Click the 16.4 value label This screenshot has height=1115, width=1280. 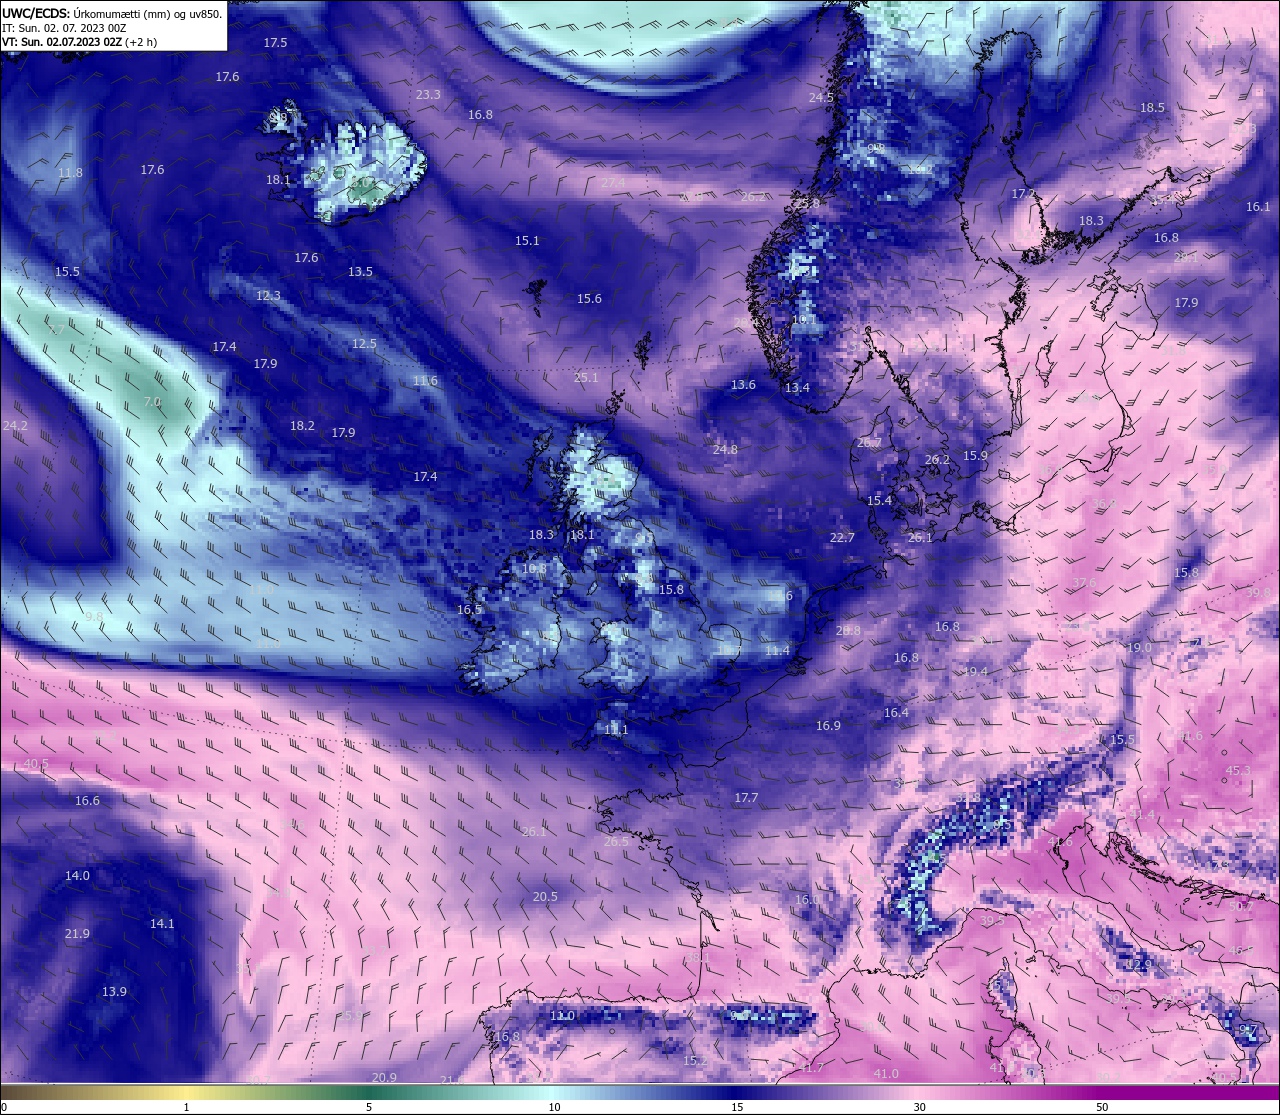click(x=896, y=713)
